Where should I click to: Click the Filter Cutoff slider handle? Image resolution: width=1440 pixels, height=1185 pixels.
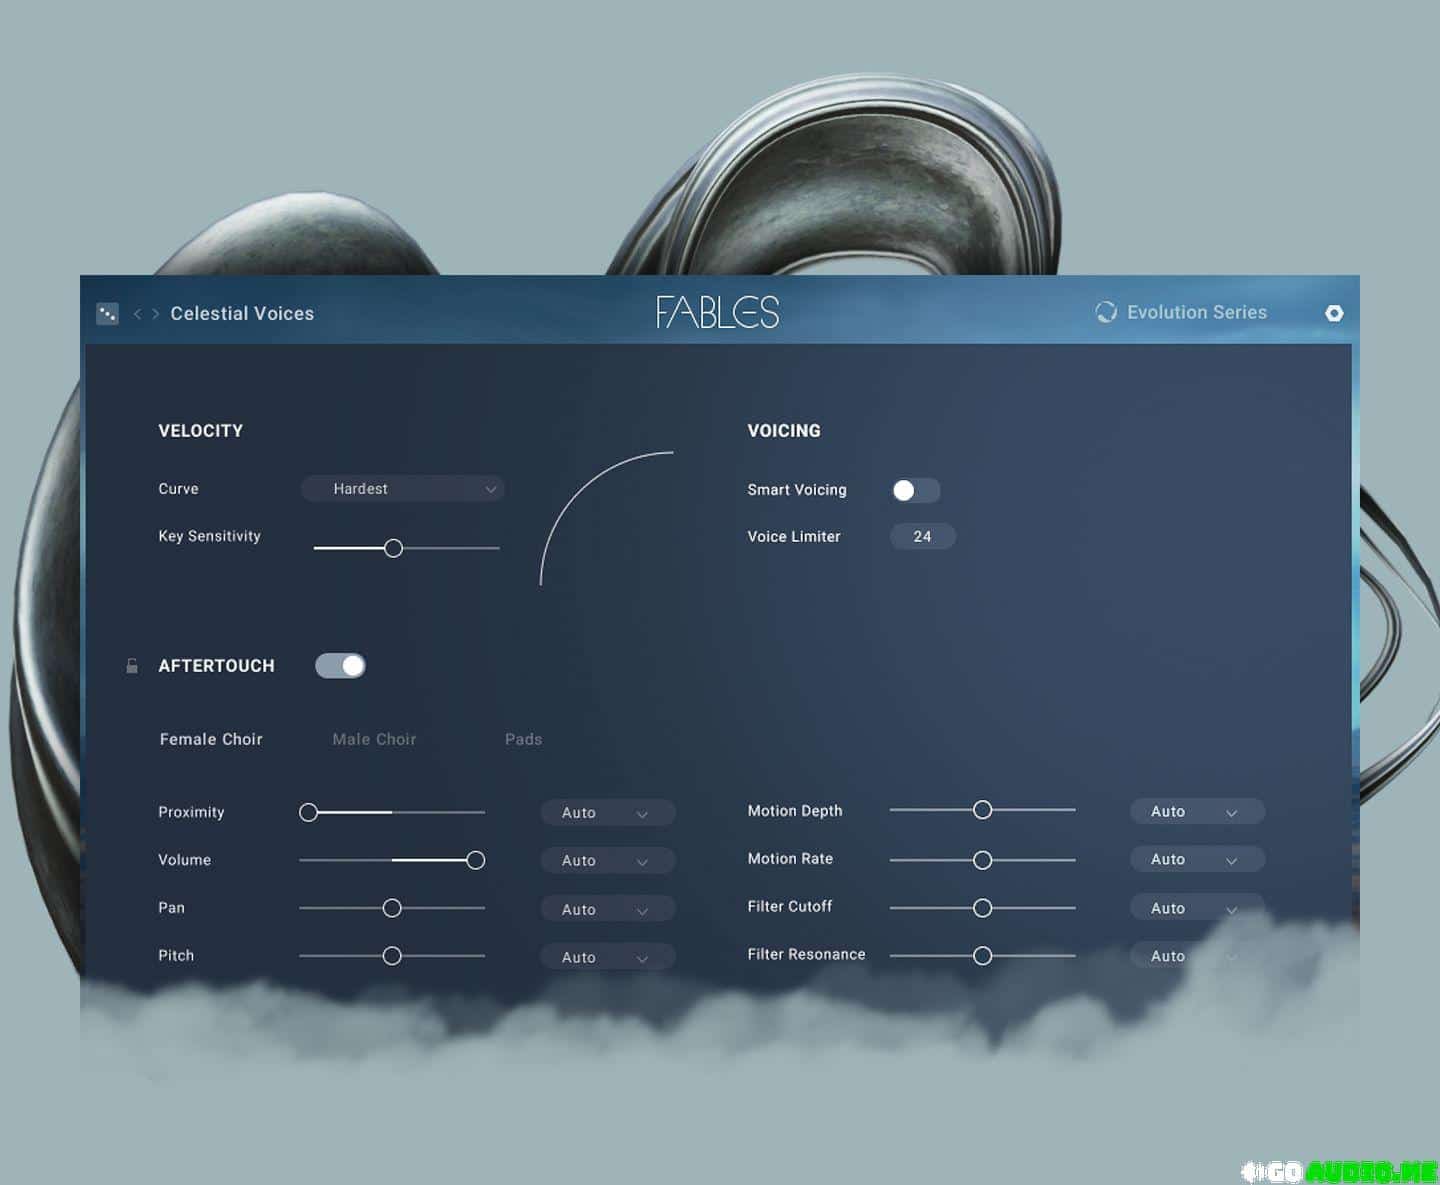coord(983,908)
